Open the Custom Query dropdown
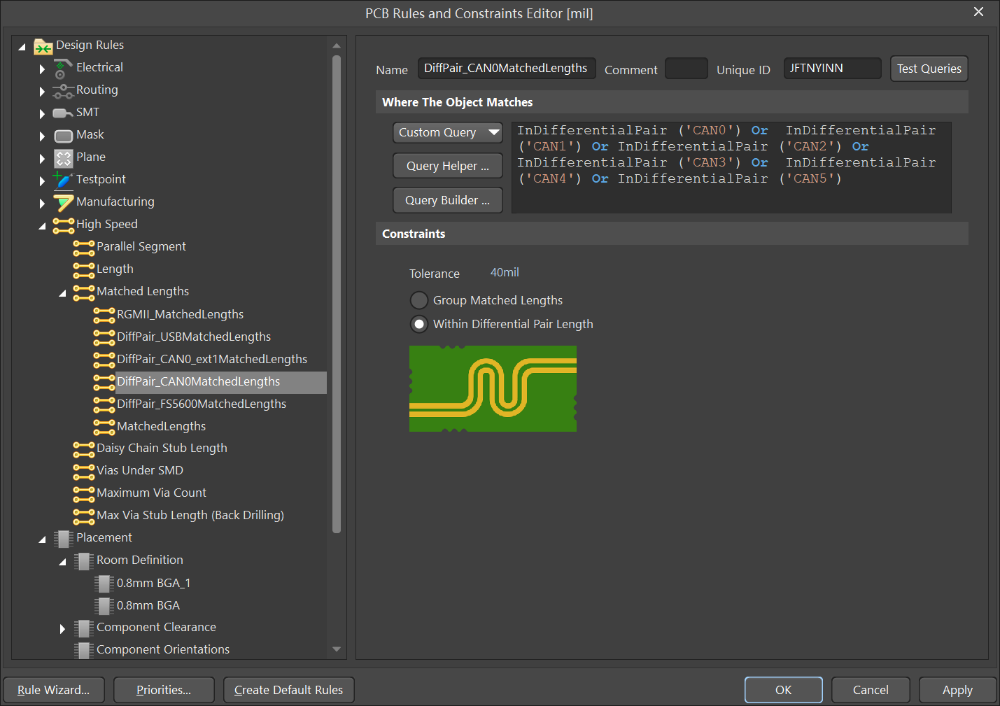 [447, 132]
